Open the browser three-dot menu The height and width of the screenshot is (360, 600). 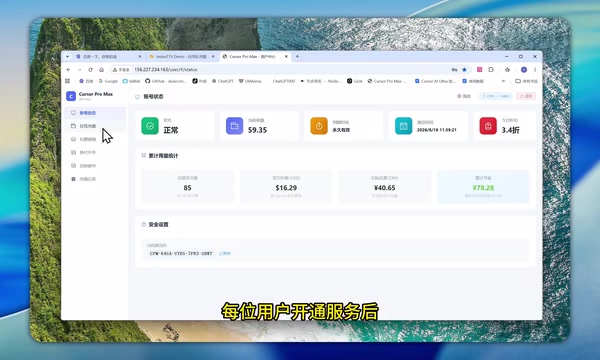click(x=535, y=70)
